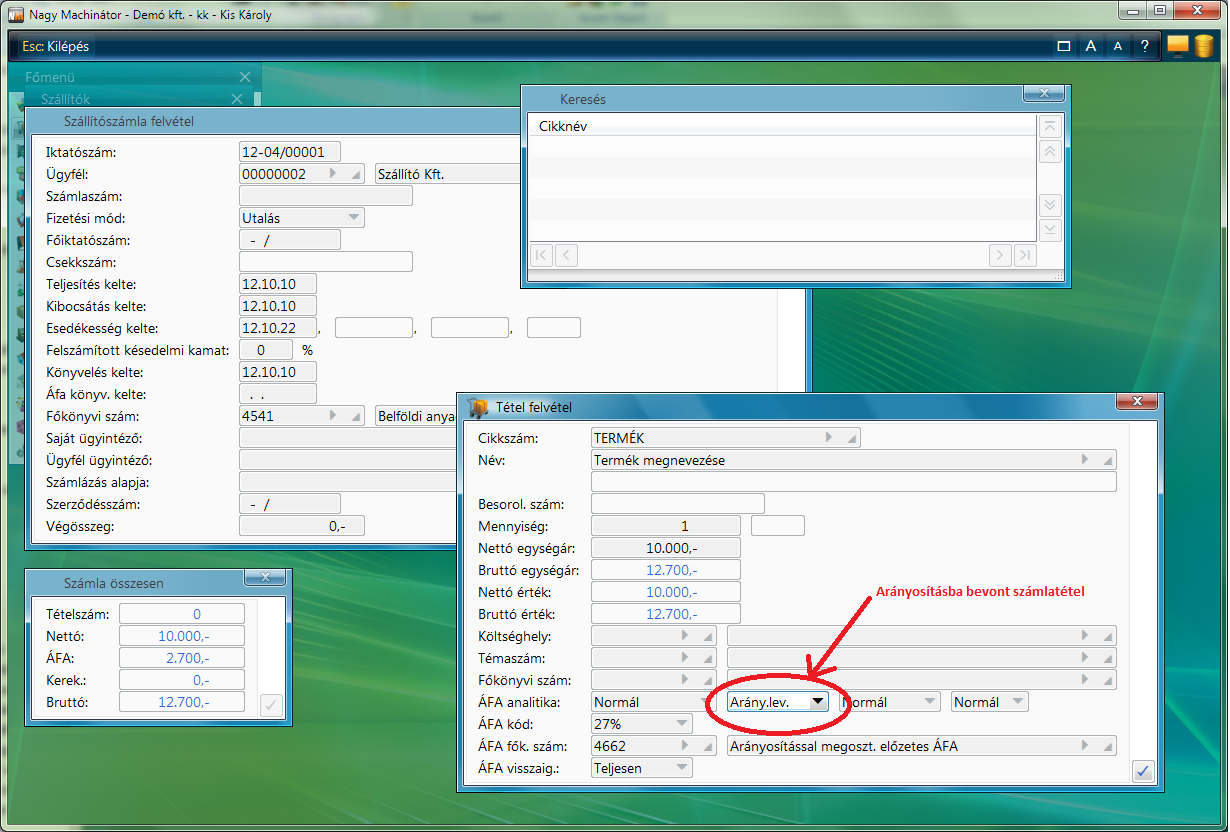Open the Ügyfél code lookup arrow
1230x832 pixels.
pos(333,174)
